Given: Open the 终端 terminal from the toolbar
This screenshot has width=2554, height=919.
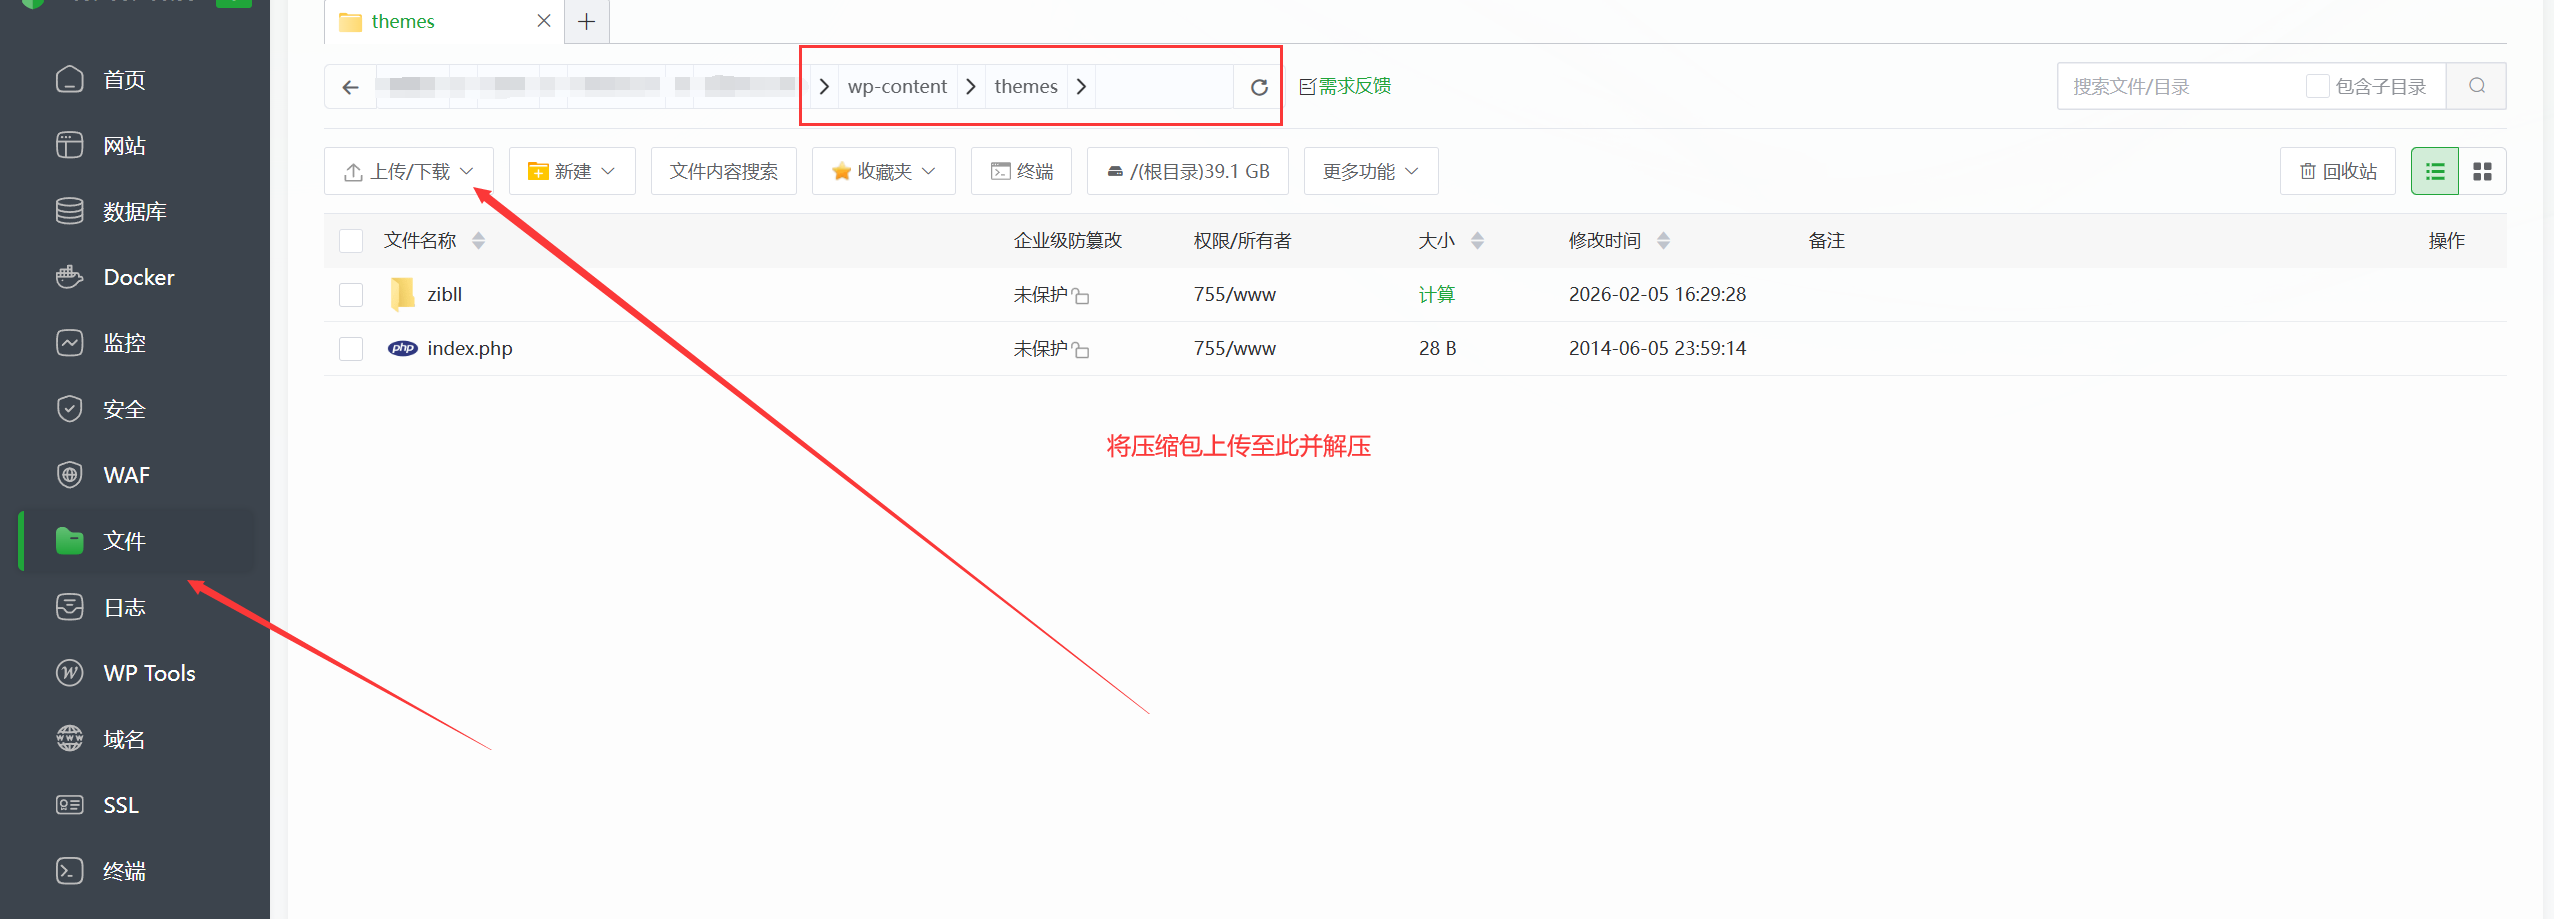Looking at the screenshot, I should click(1020, 170).
